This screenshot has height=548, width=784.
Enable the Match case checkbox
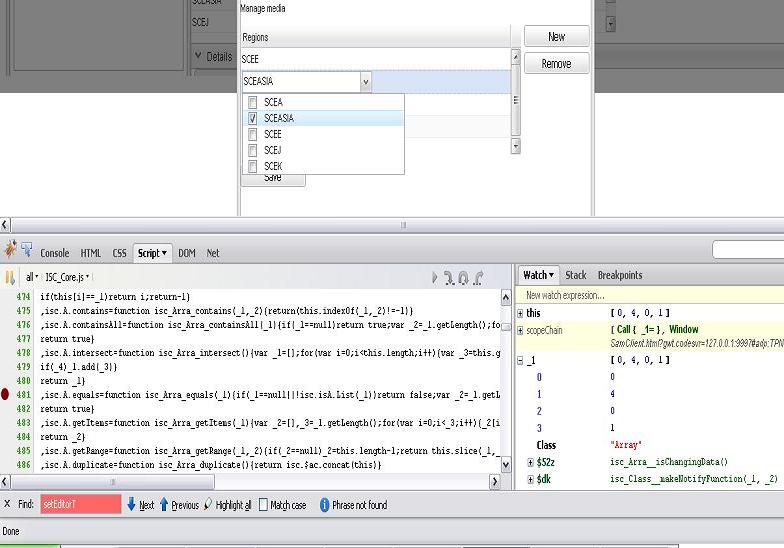263,505
